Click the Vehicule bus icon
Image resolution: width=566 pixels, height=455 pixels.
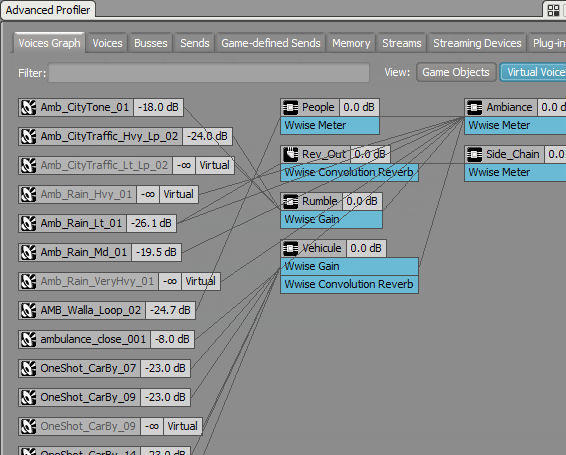[x=291, y=248]
